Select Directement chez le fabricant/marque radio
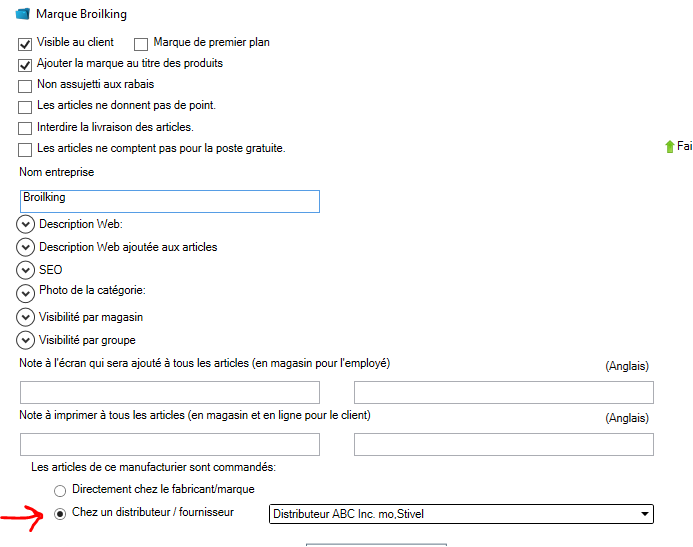This screenshot has width=693, height=547. (60, 490)
